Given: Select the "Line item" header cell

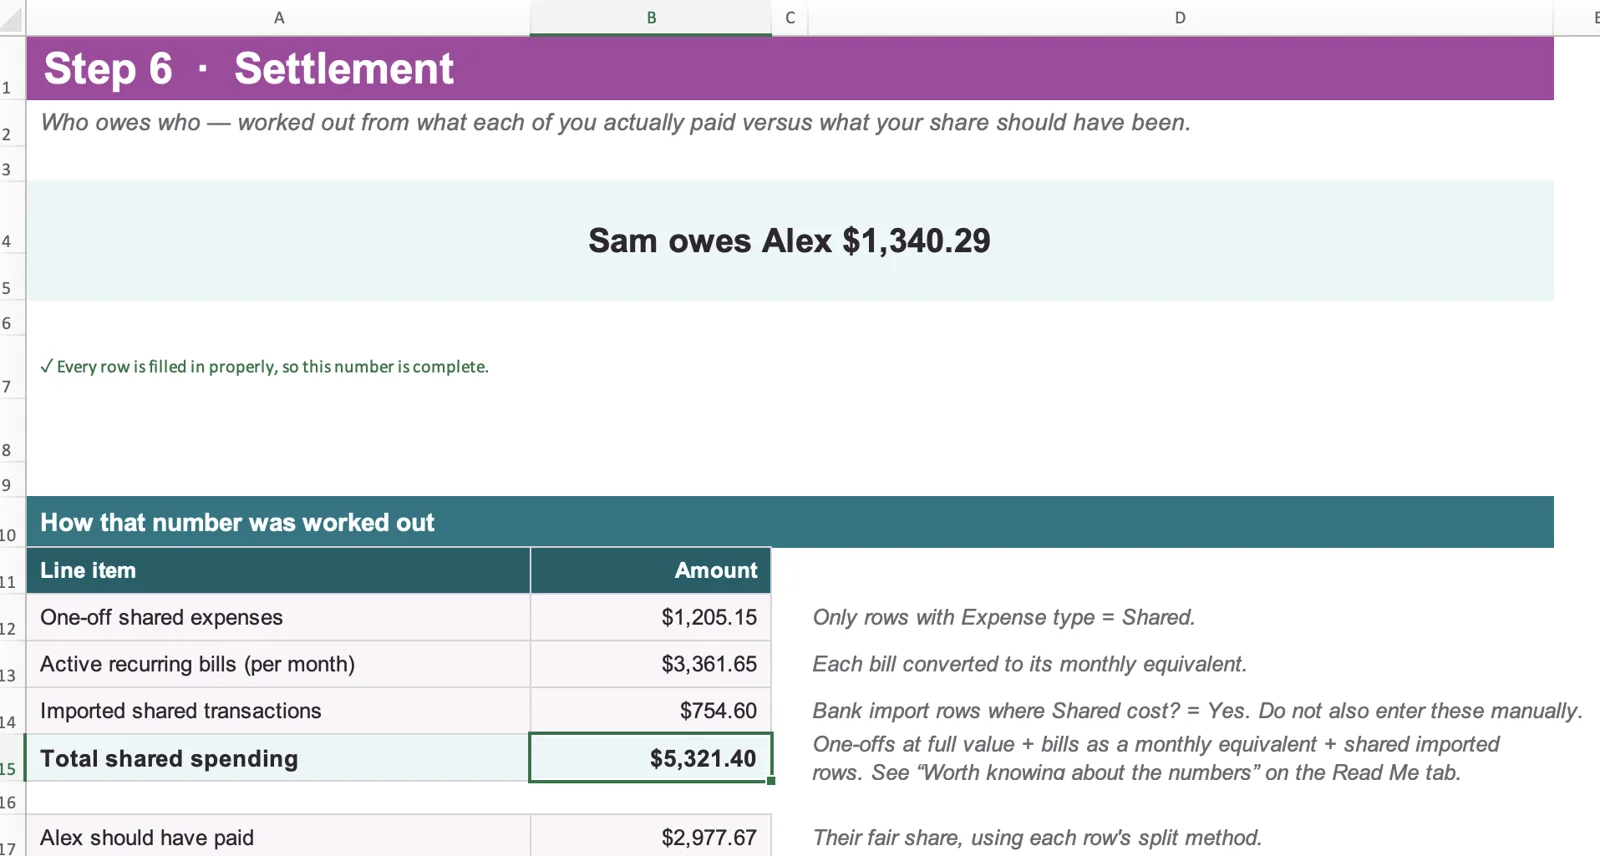Looking at the screenshot, I should coord(278,571).
